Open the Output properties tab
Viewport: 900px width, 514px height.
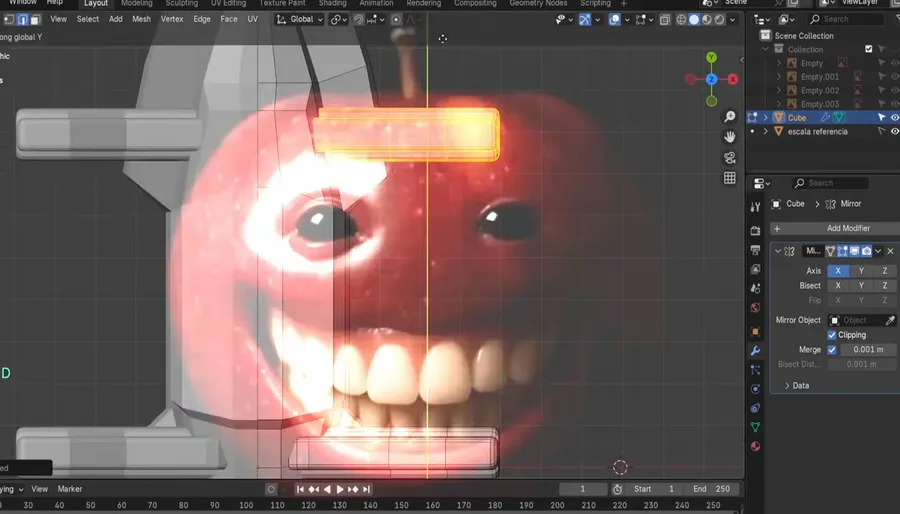tap(755, 250)
